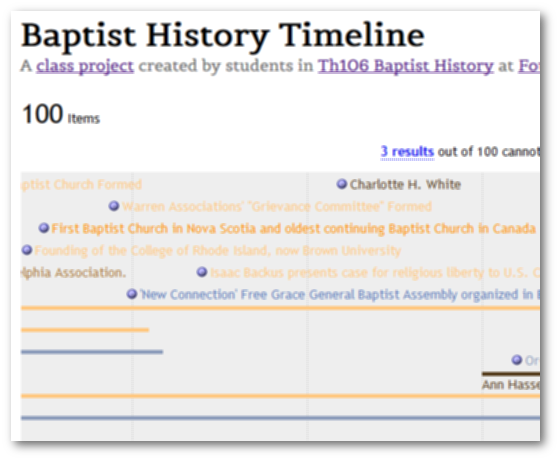Select the Warren Associations Grievance Committee marker dot

coord(114,206)
